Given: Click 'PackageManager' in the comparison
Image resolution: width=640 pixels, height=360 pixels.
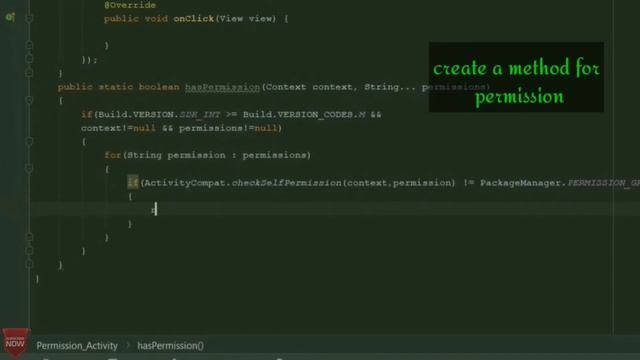Looking at the screenshot, I should tap(520, 182).
